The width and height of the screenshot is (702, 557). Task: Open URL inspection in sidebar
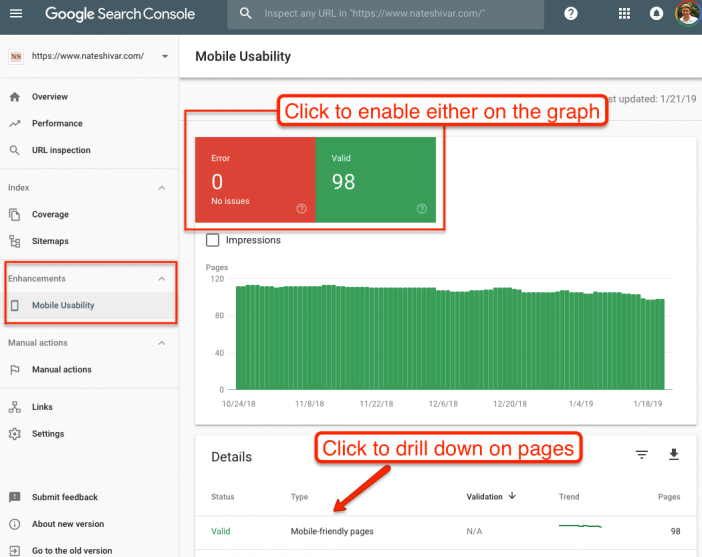89,150
